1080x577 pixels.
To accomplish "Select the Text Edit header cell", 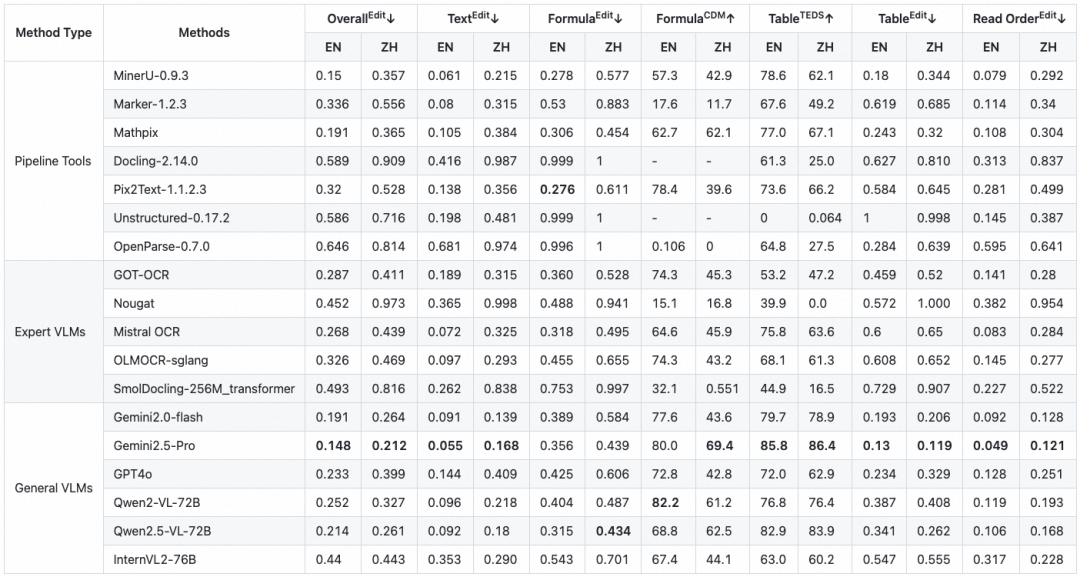I will point(473,18).
